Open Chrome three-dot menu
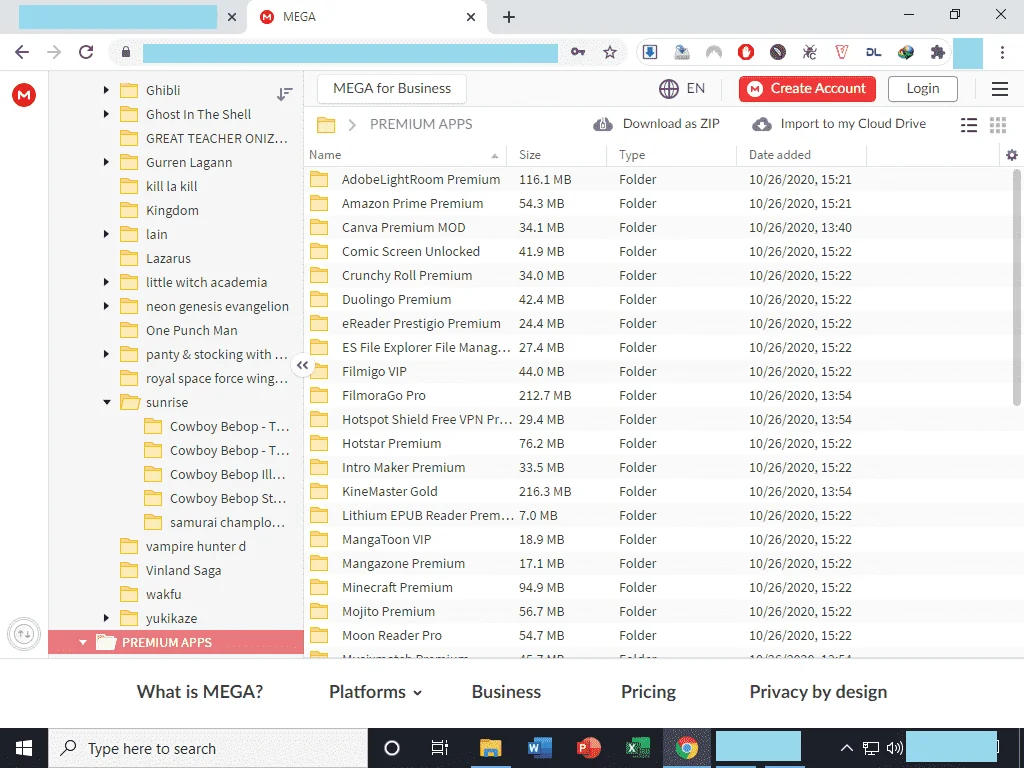 [x=1002, y=52]
